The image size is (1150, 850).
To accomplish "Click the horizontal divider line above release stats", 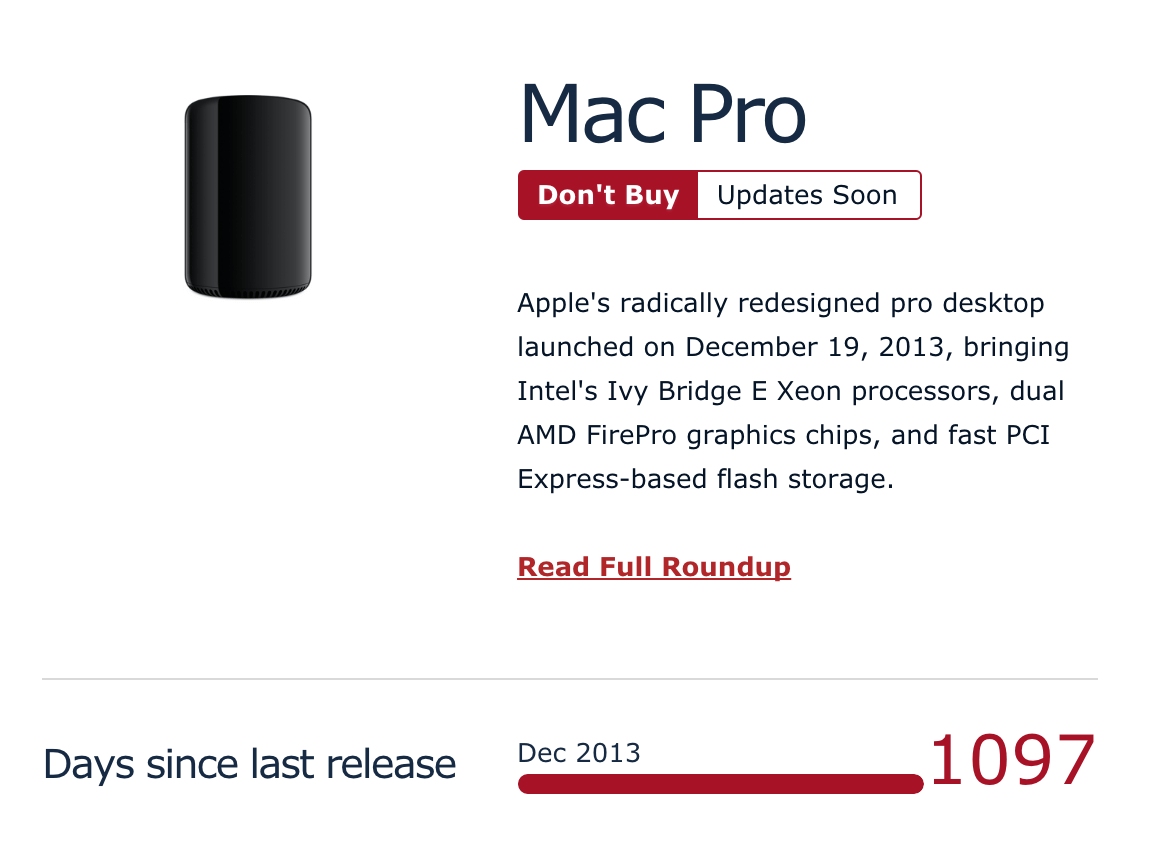I will [x=570, y=679].
